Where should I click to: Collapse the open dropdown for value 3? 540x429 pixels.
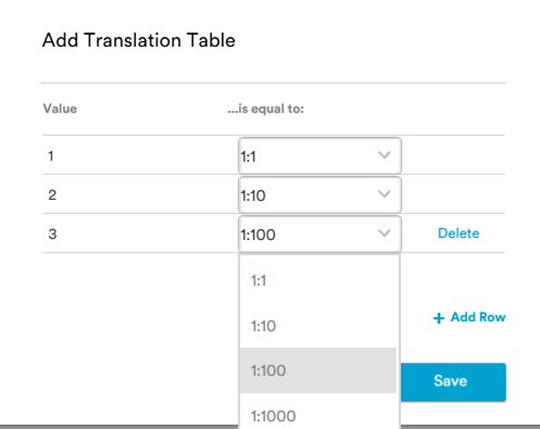[x=320, y=234]
